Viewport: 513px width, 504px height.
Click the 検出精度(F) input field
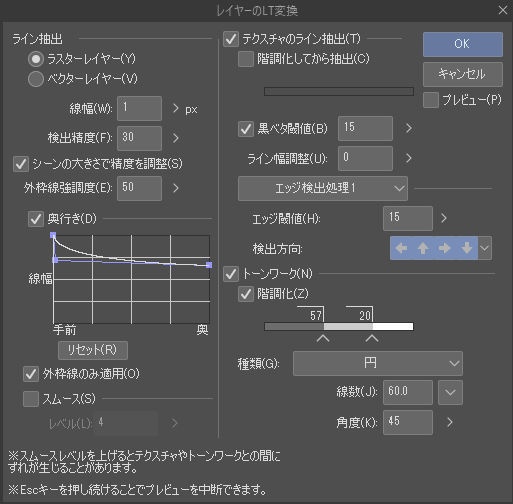139,138
